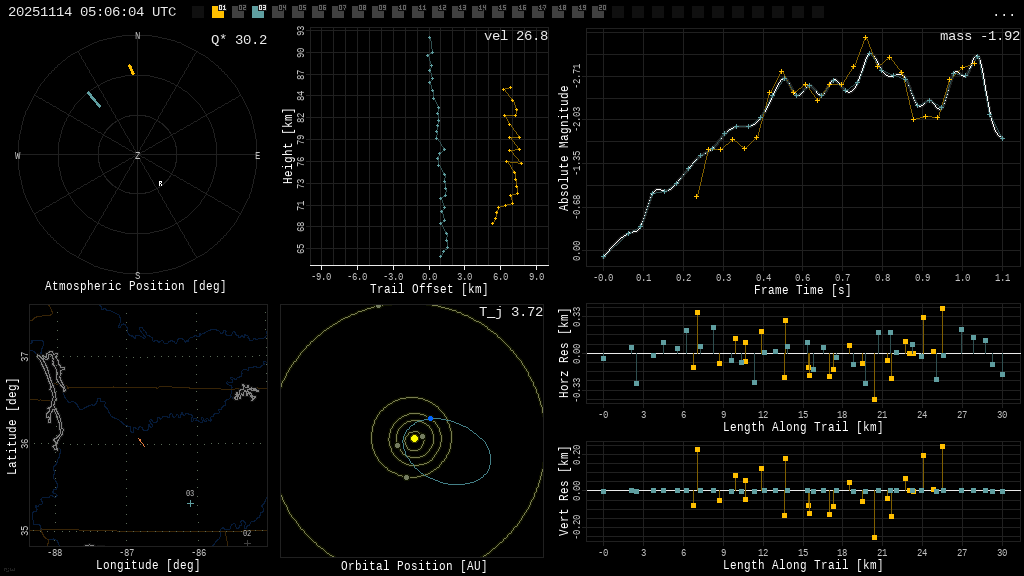
Task: Toggle the teal station 03 box
Action: [x=258, y=12]
